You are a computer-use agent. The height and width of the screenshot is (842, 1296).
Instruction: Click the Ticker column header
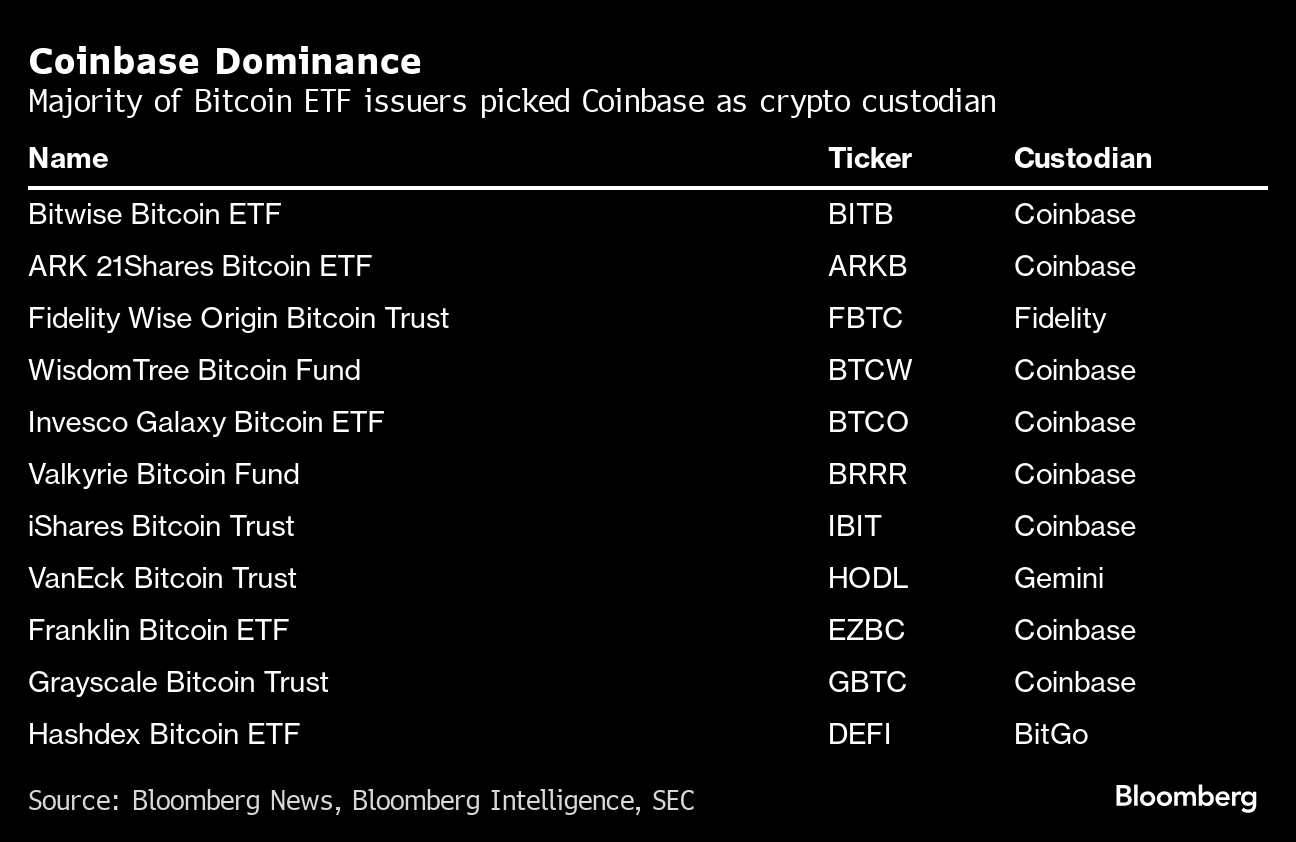pyautogui.click(x=870, y=158)
